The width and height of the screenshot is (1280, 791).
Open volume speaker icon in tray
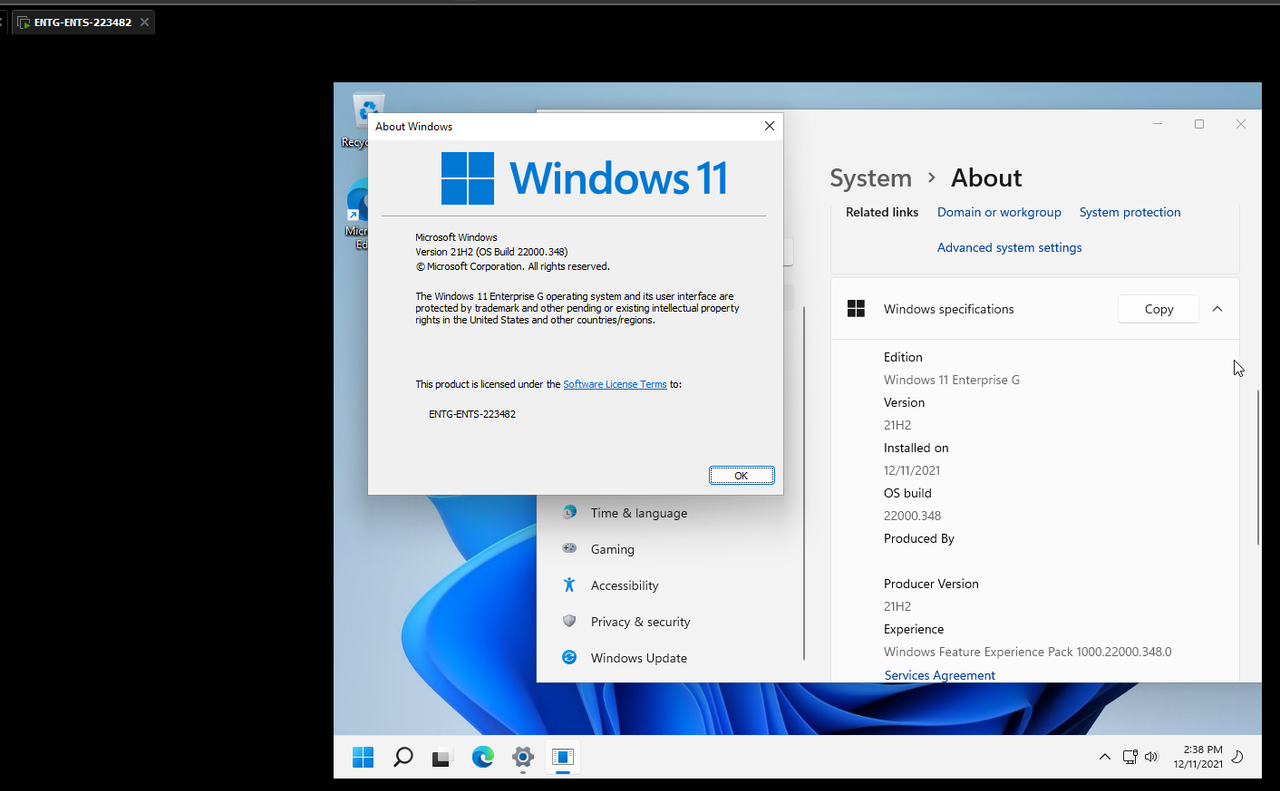click(x=1151, y=757)
